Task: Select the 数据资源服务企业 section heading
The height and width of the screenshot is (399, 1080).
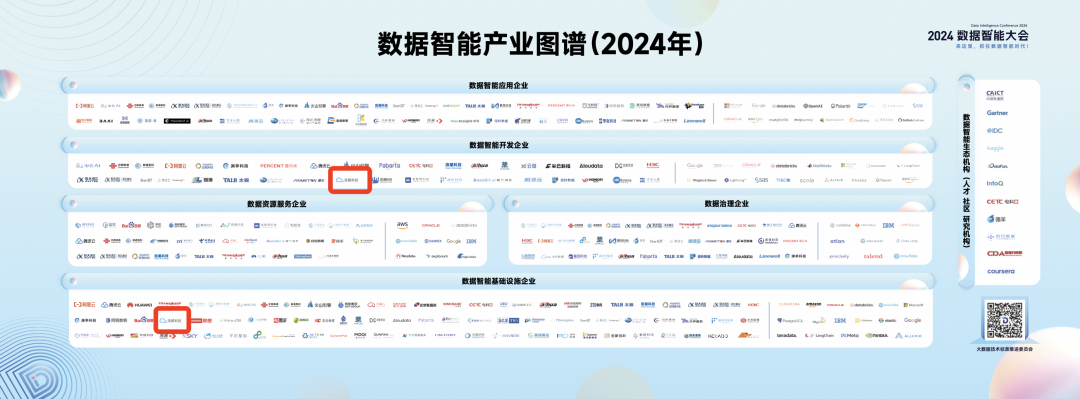Action: coord(277,204)
